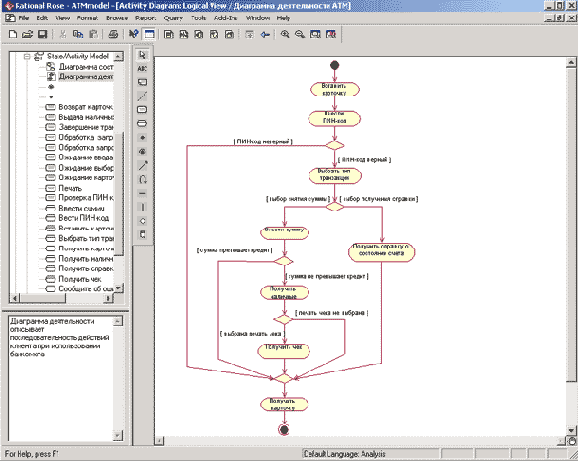Select Печать item in browser tree
The width and height of the screenshot is (578, 461).
pyautogui.click(x=70, y=188)
